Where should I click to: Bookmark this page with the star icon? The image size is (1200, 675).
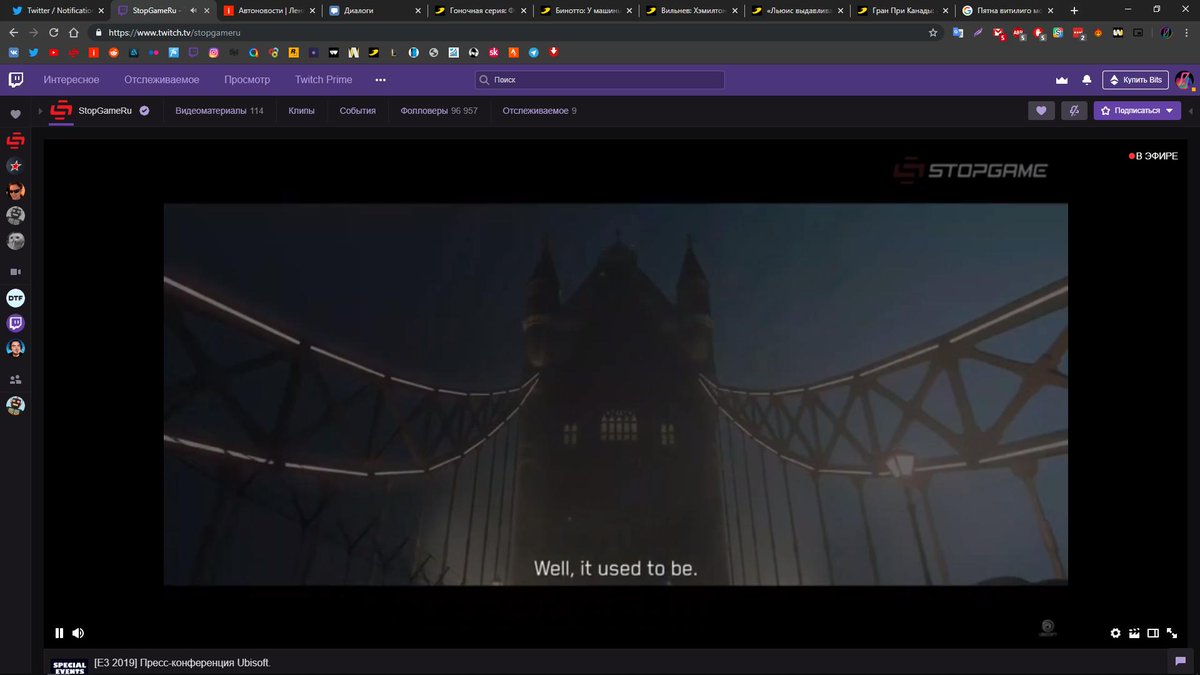point(933,32)
